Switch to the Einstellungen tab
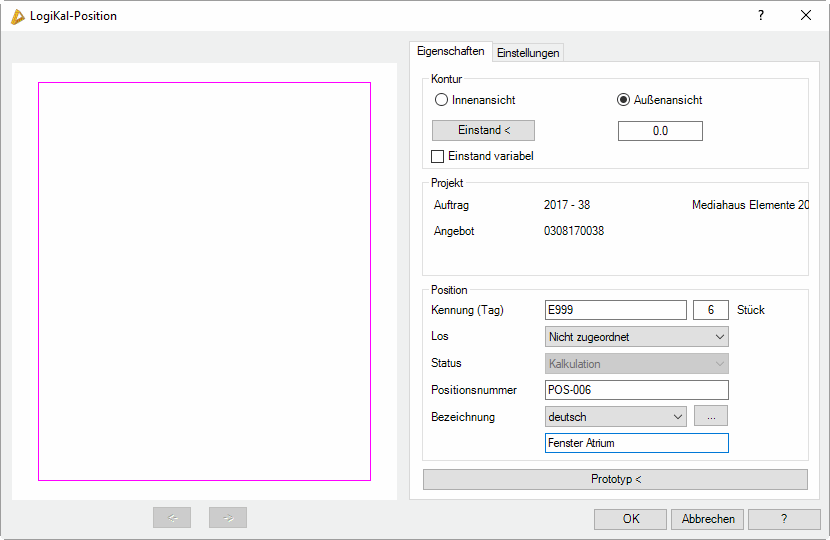Viewport: 830px width, 540px height. point(529,53)
